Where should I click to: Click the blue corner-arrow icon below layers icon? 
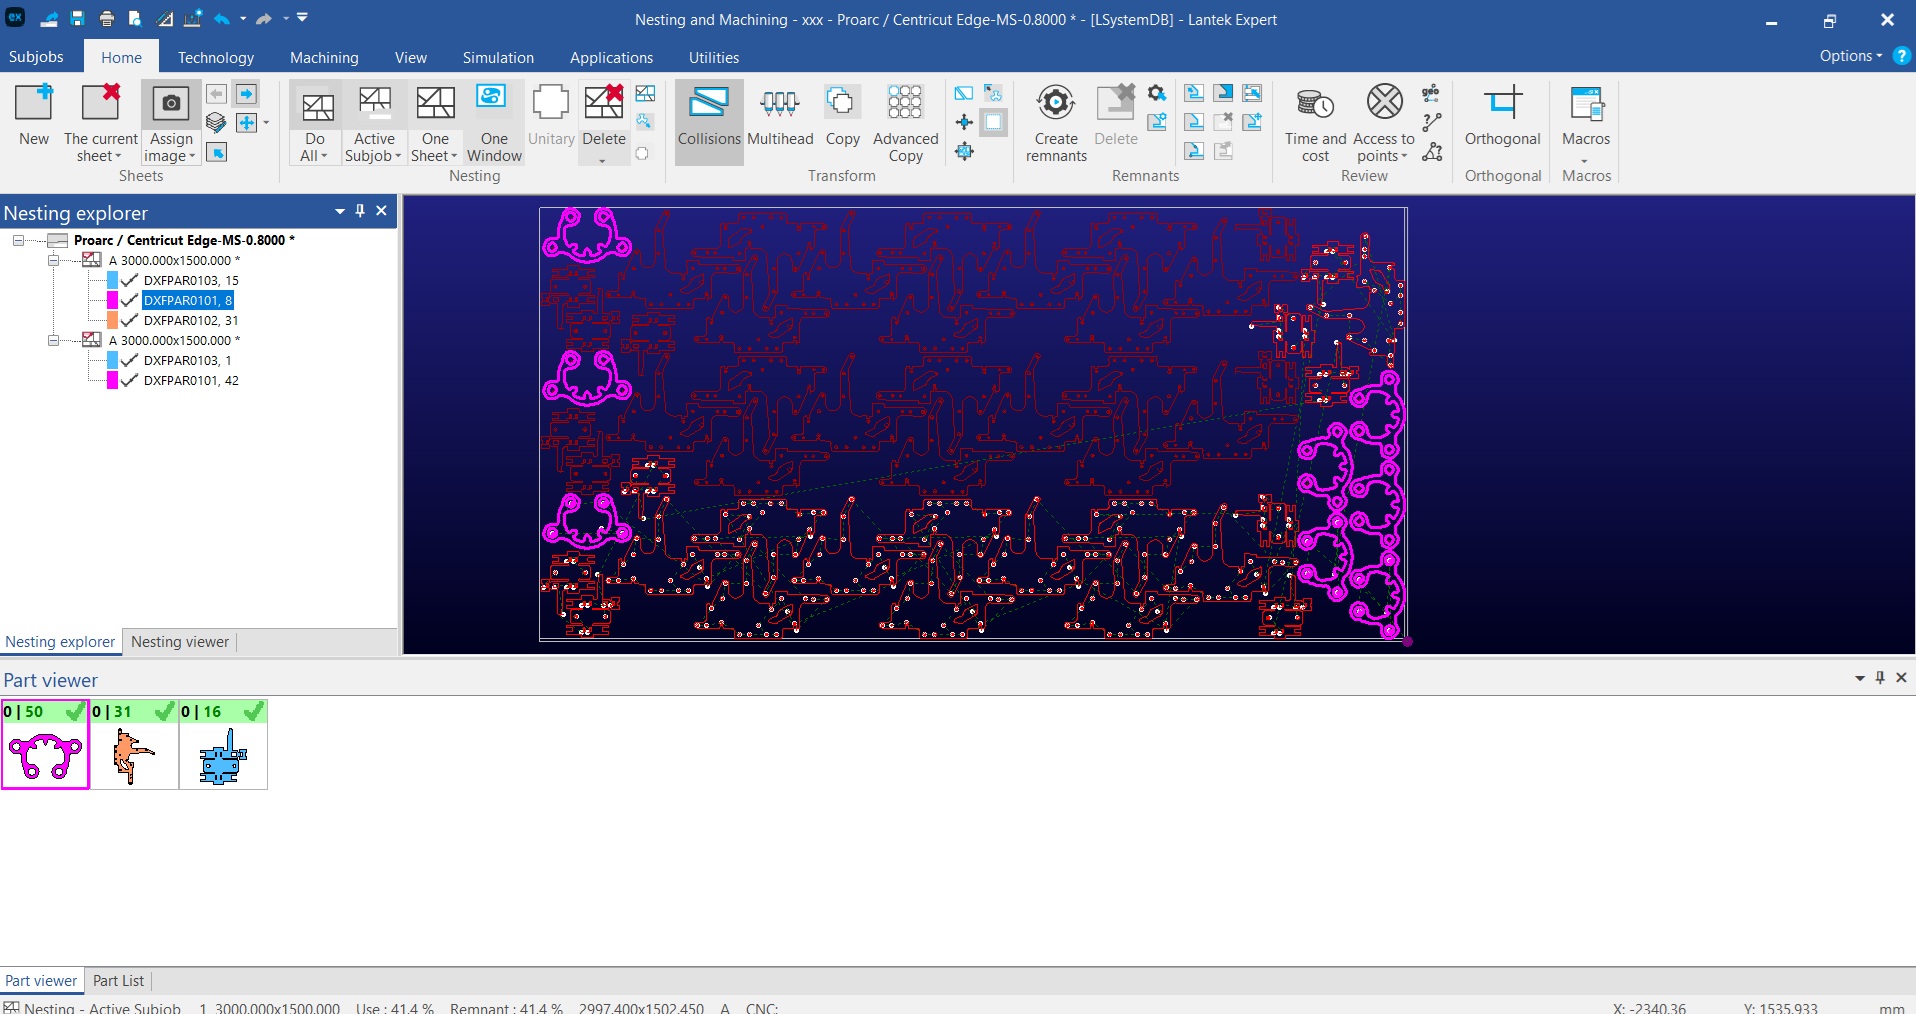tap(216, 152)
